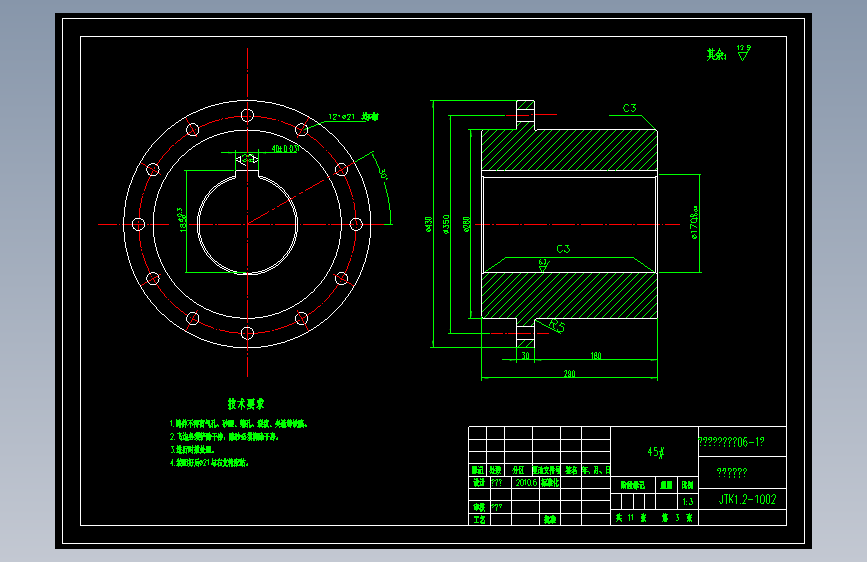This screenshot has width=867, height=562.
Task: Click the ø280 hub diameter dimension
Action: (466, 224)
